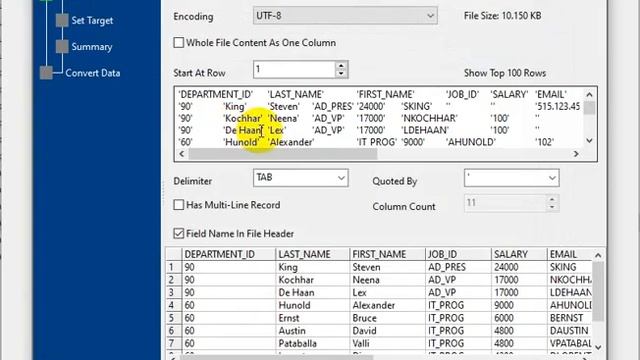Decrease Start At Row with down arrow
Screen dimensions: 640x360
341,74
